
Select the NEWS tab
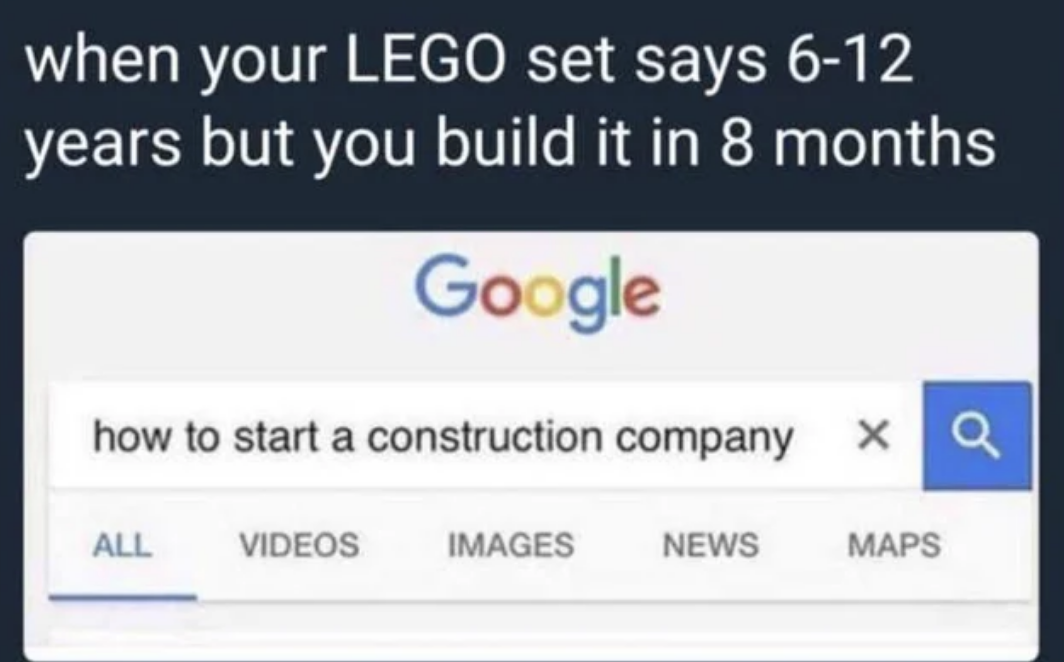pos(710,544)
